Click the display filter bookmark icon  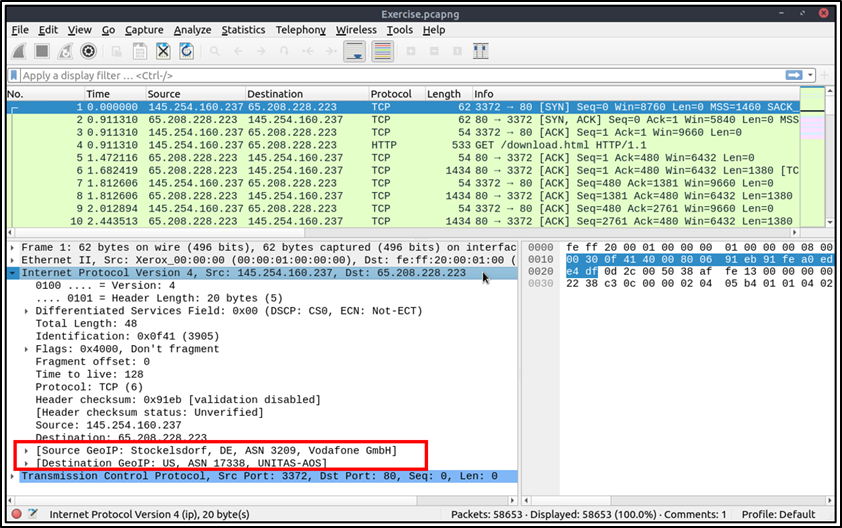tap(14, 76)
